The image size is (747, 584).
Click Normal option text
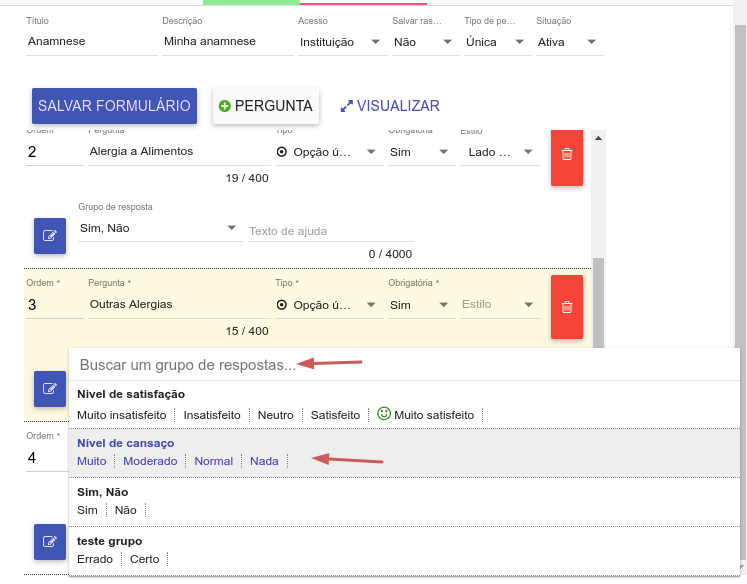pyautogui.click(x=213, y=461)
